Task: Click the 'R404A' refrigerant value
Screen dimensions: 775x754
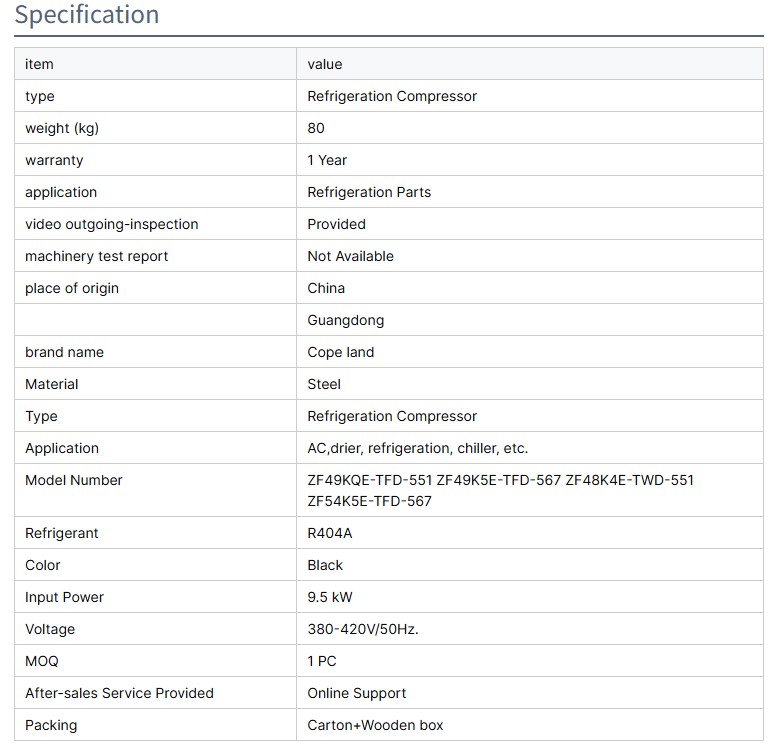Action: [330, 533]
